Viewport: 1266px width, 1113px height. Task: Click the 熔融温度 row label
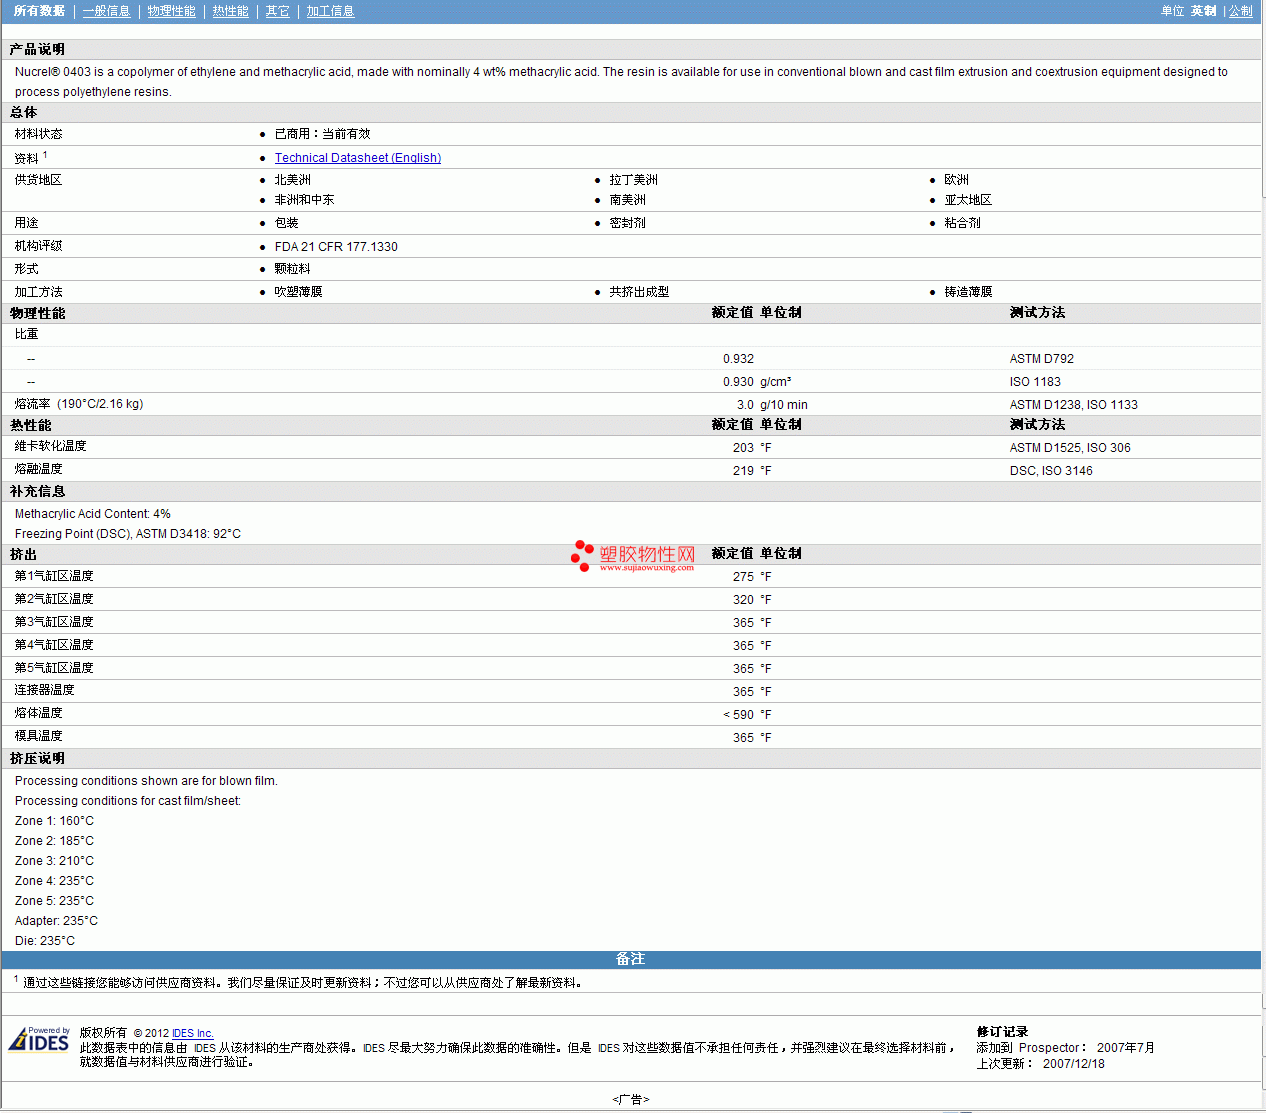(x=38, y=469)
